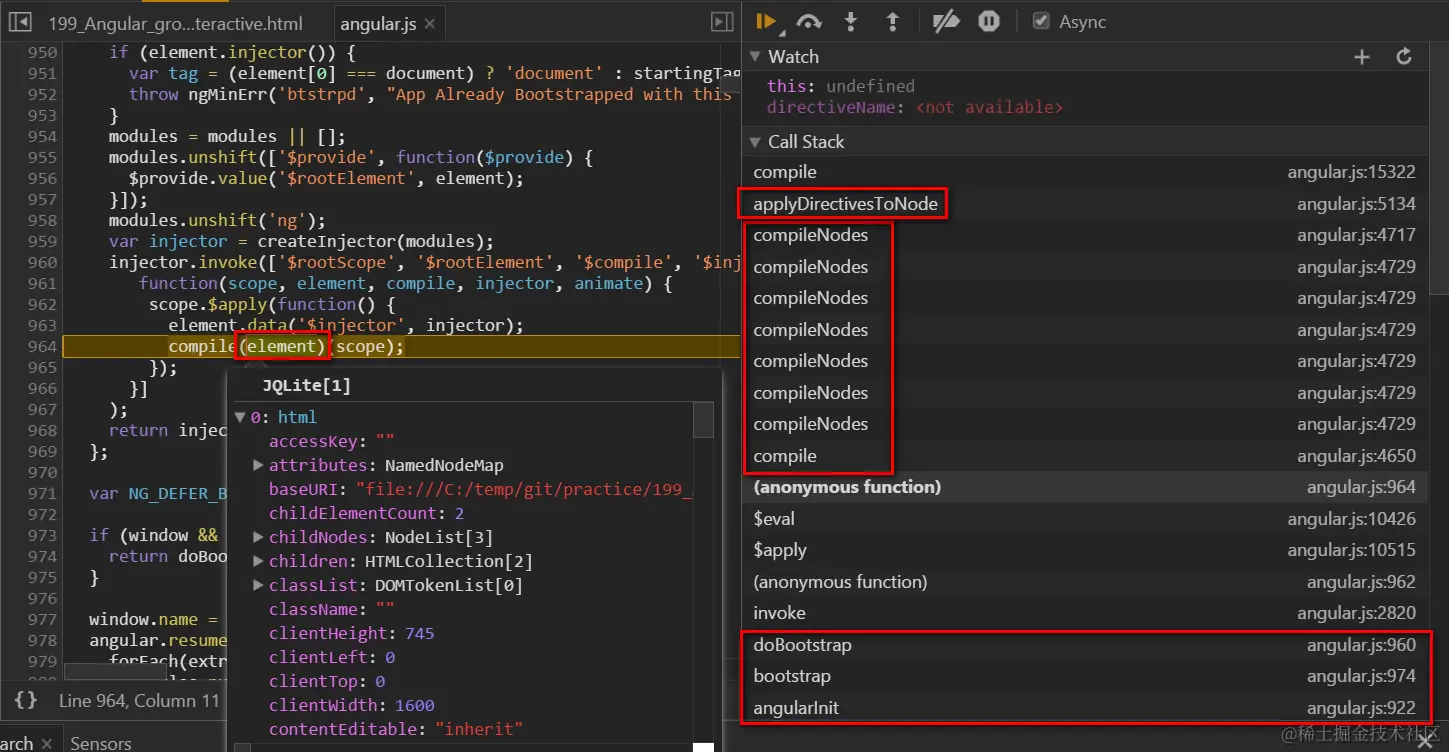This screenshot has height=752, width=1449.
Task: Click the directiveName watch expression
Action: click(x=915, y=107)
